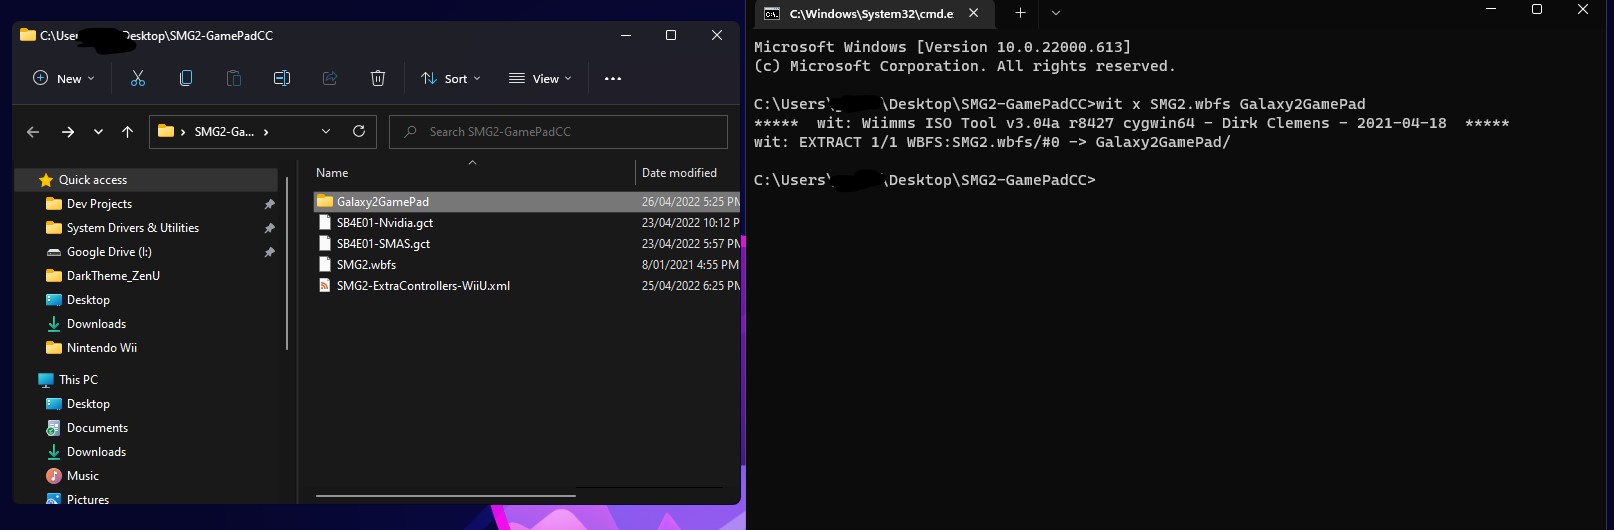Go back with the Back arrow
The height and width of the screenshot is (530, 1614).
click(x=33, y=132)
